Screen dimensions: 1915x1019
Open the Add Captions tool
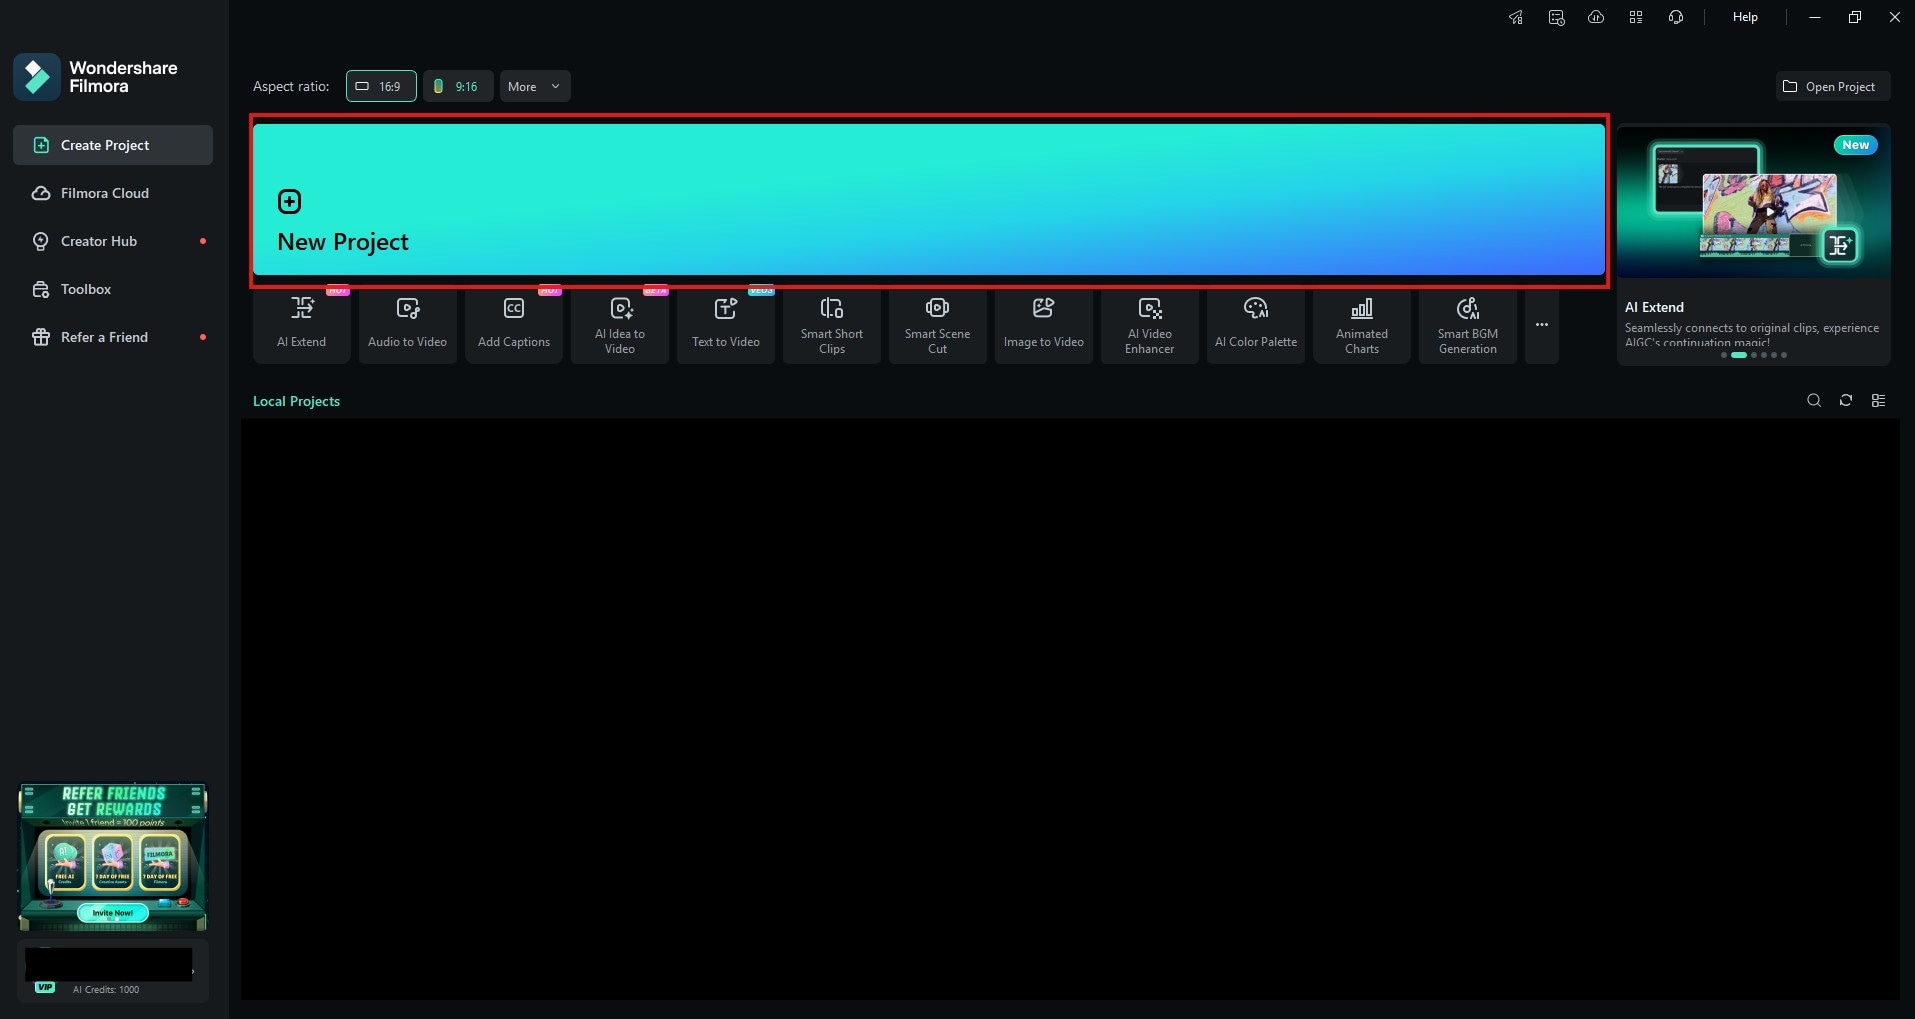pos(514,326)
